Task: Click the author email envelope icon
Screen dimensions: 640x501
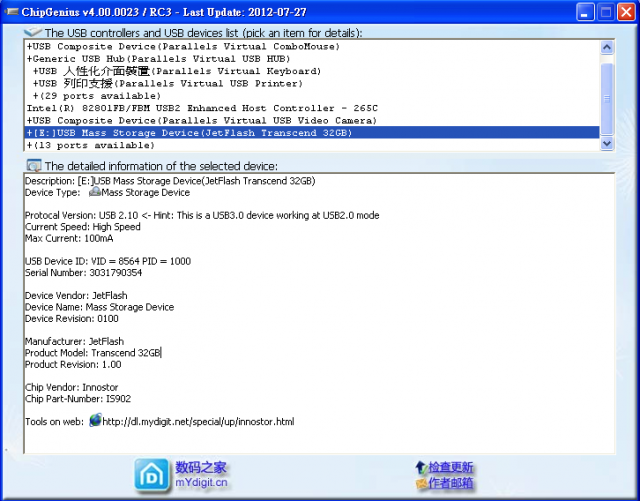Action: pyautogui.click(x=421, y=483)
